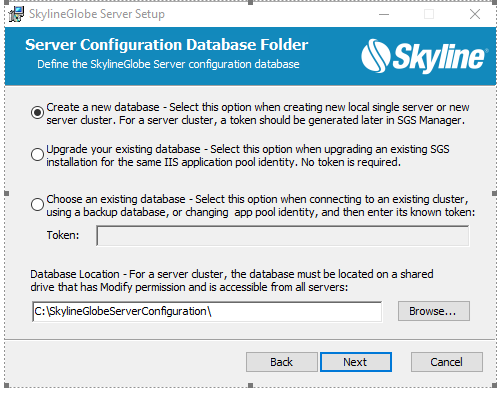The width and height of the screenshot is (504, 394).
Task: Click the installer icon in title bar
Action: coord(16,14)
